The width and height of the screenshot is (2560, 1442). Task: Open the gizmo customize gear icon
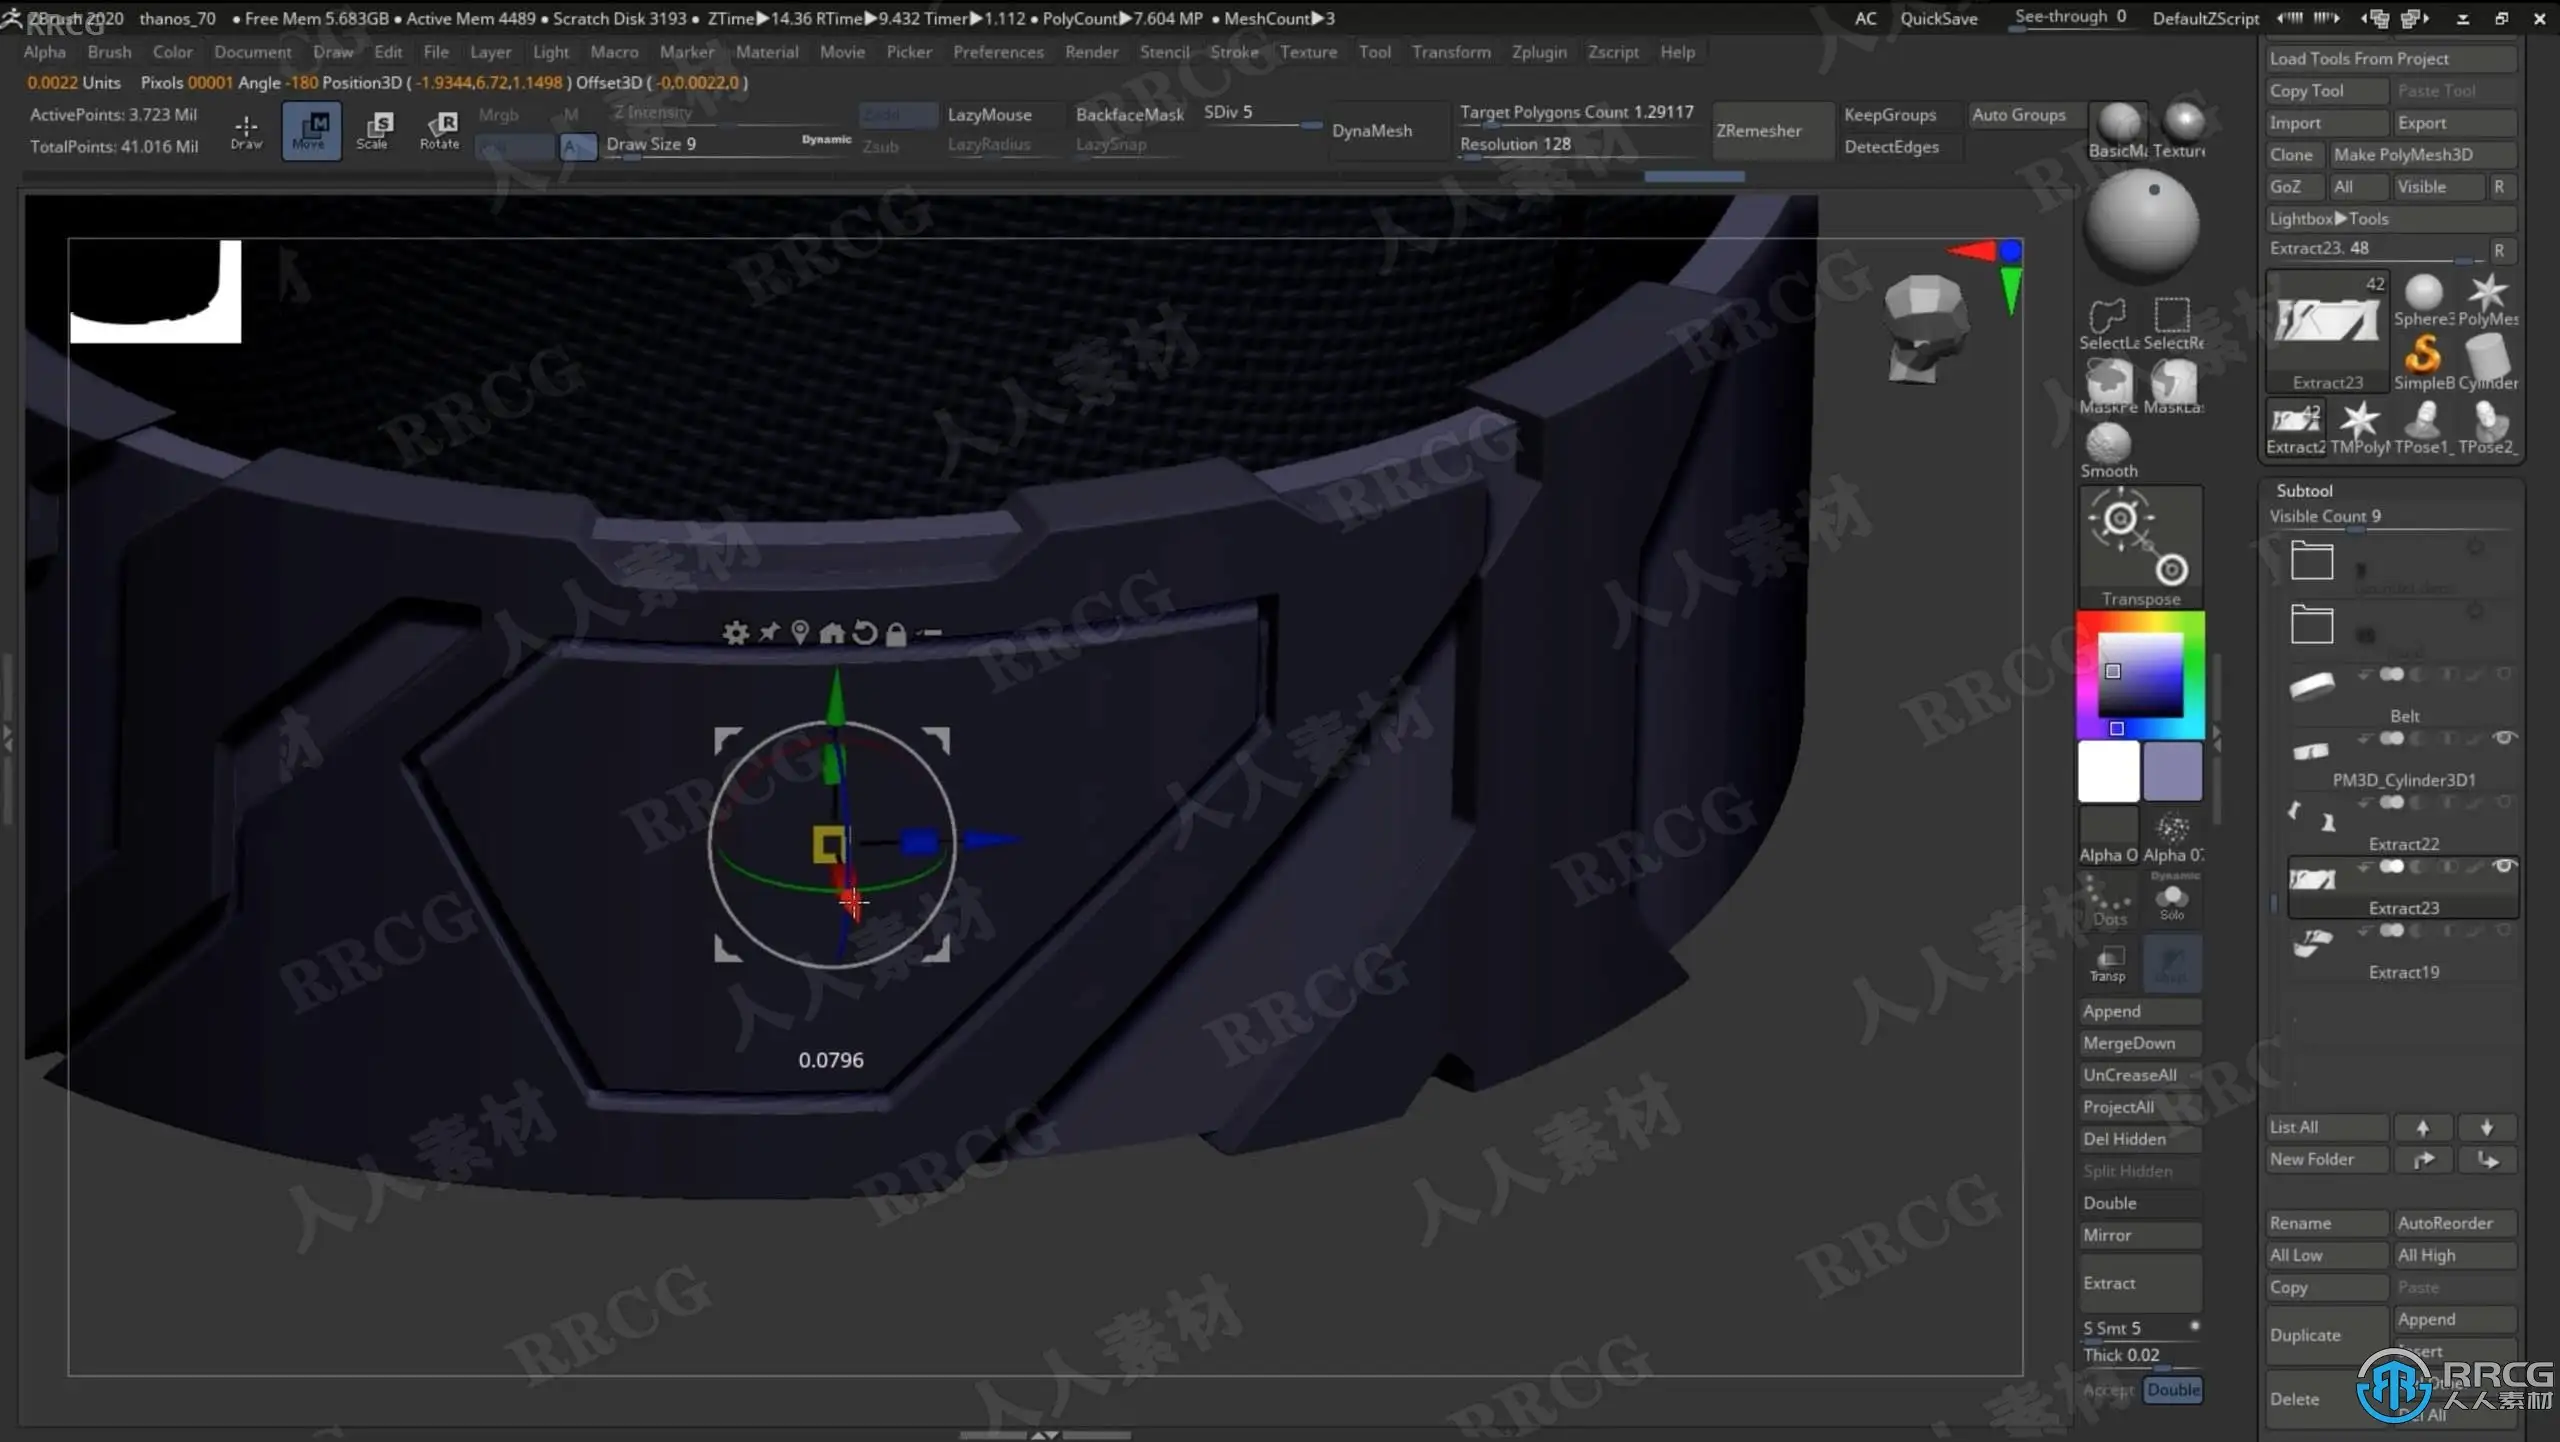tap(735, 633)
